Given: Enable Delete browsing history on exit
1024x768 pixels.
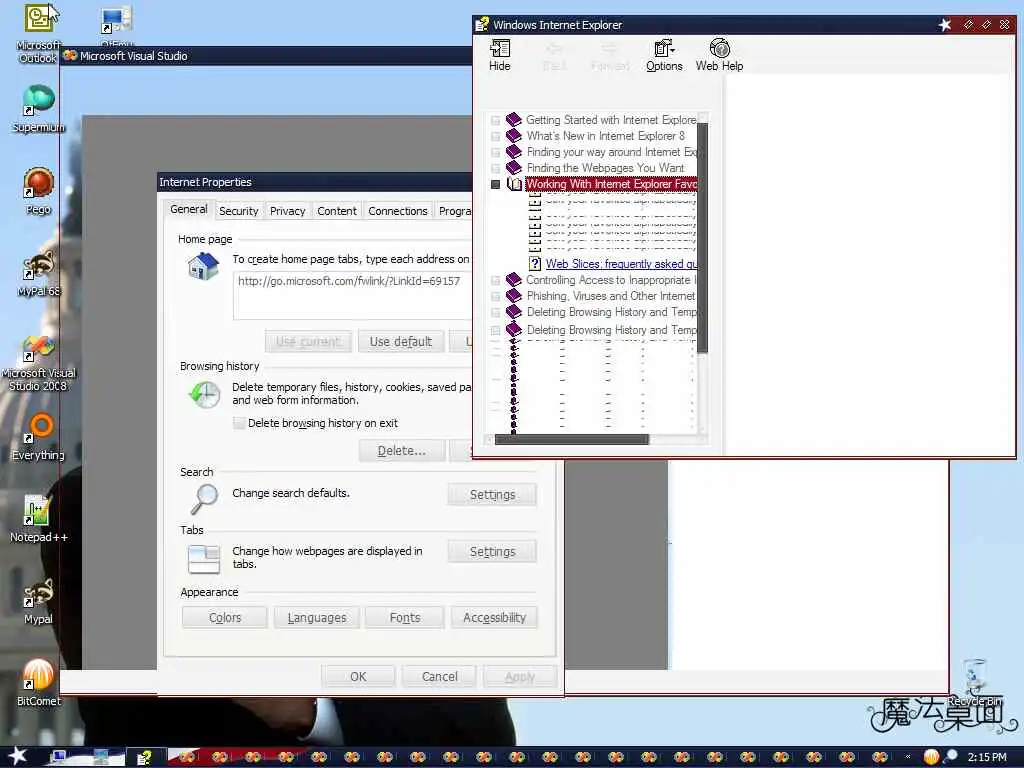Looking at the screenshot, I should pyautogui.click(x=240, y=423).
